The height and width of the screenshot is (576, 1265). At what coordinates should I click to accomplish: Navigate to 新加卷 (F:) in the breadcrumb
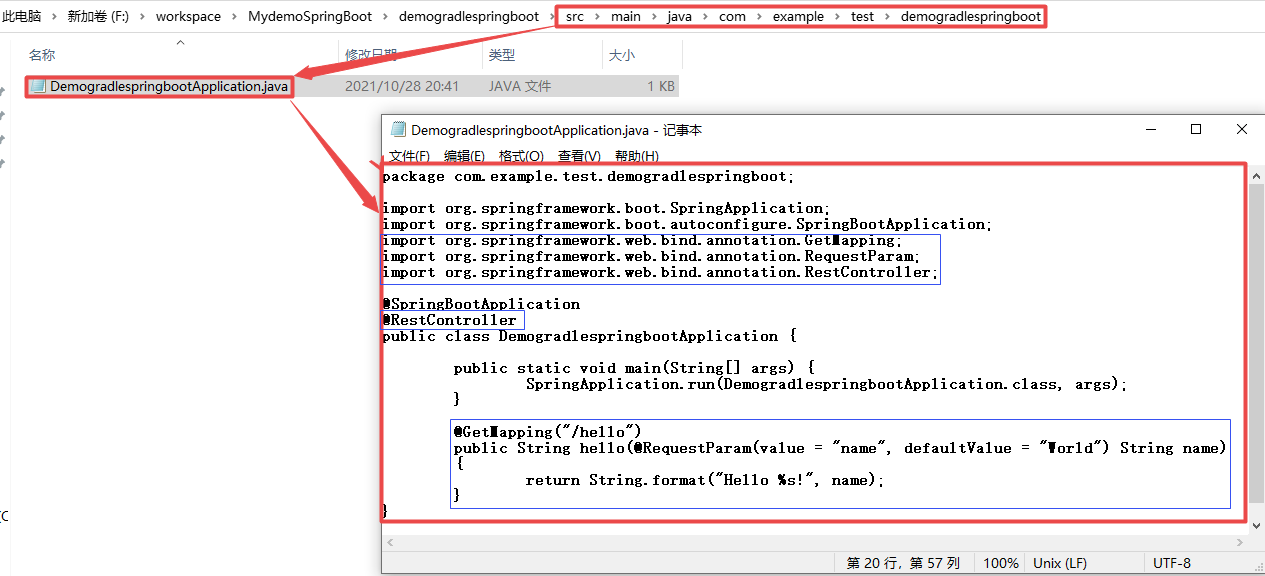pyautogui.click(x=98, y=16)
